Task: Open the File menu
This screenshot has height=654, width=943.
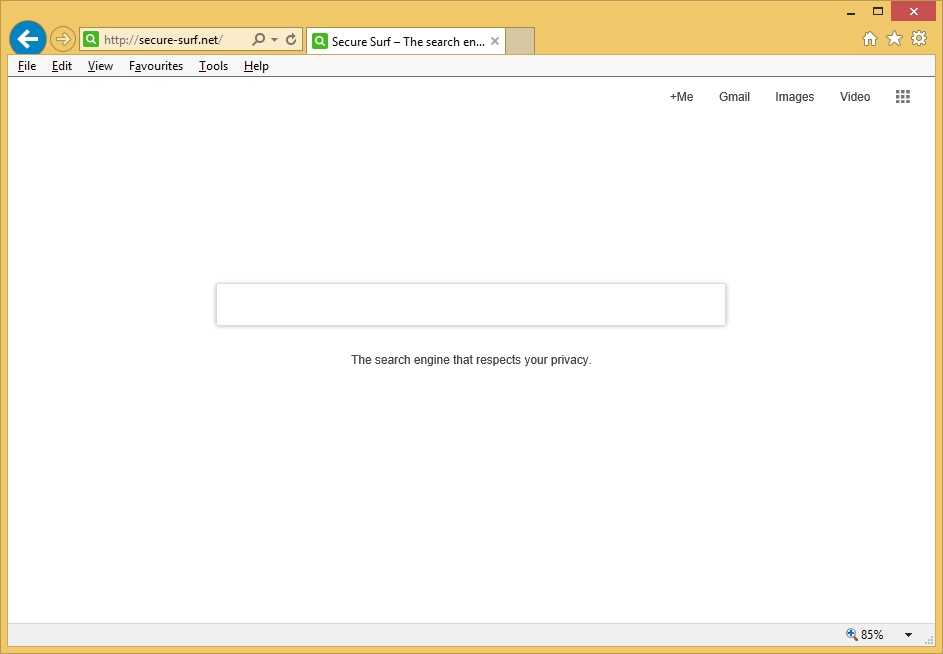Action: tap(27, 66)
